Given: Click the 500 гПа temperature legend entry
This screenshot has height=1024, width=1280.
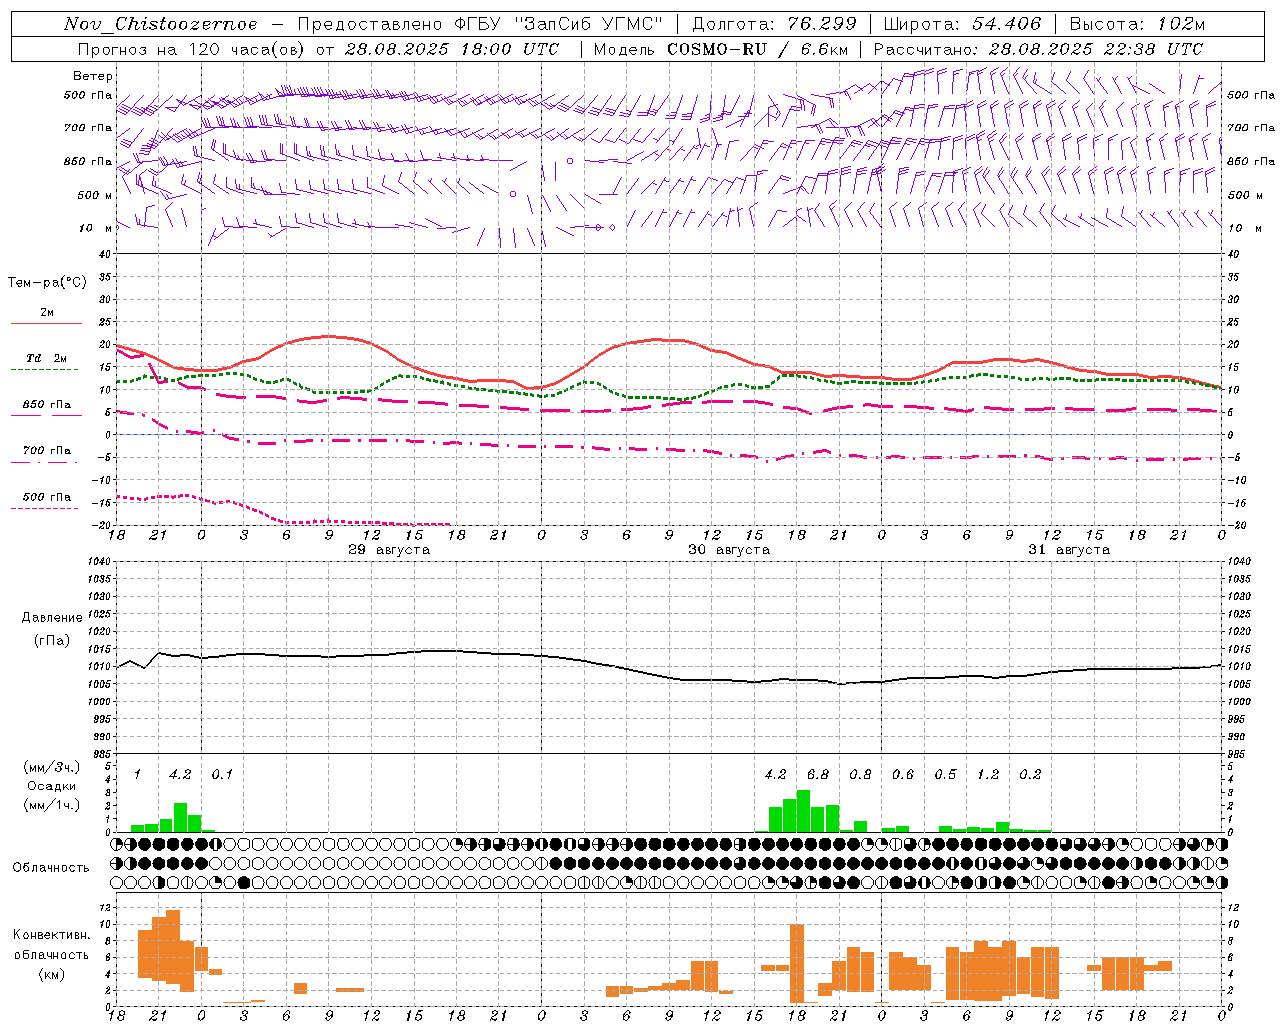Looking at the screenshot, I should click(47, 497).
